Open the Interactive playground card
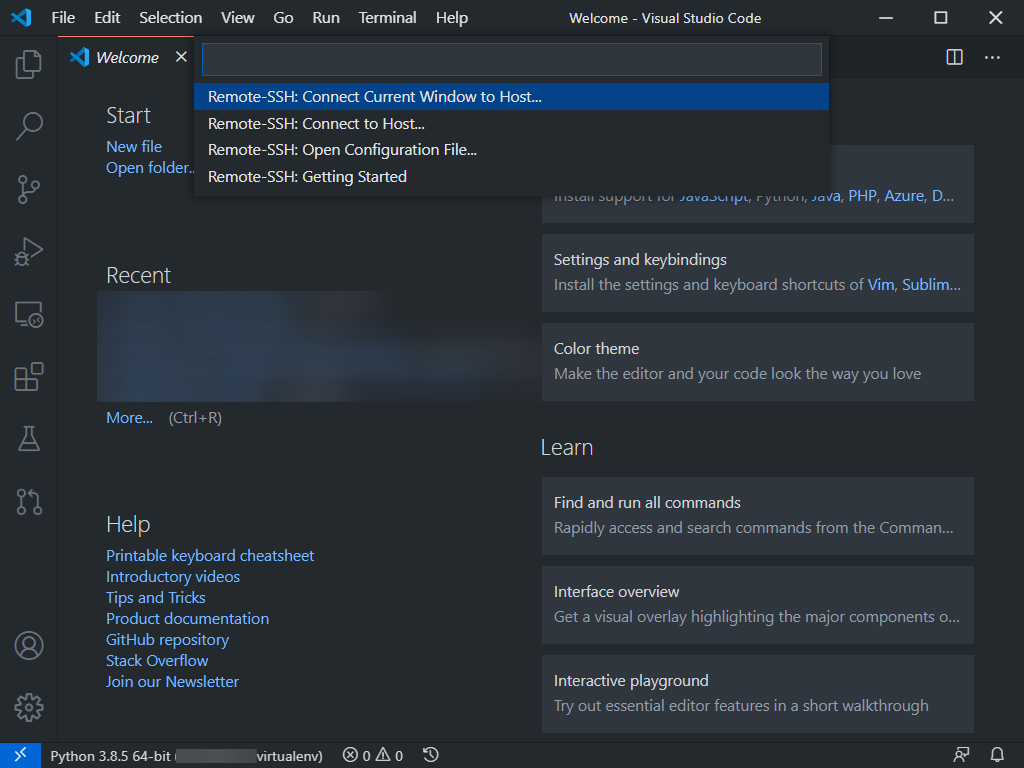The height and width of the screenshot is (768, 1024). click(x=758, y=694)
